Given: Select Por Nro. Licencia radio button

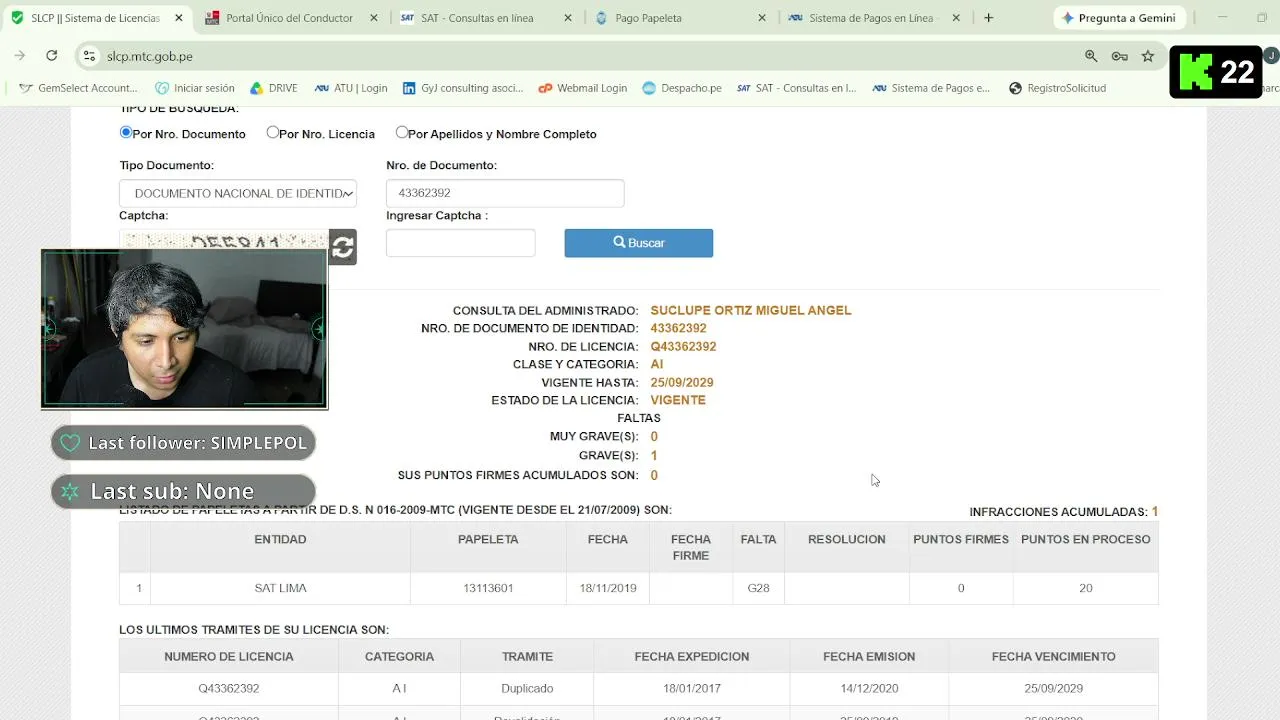Looking at the screenshot, I should (273, 132).
